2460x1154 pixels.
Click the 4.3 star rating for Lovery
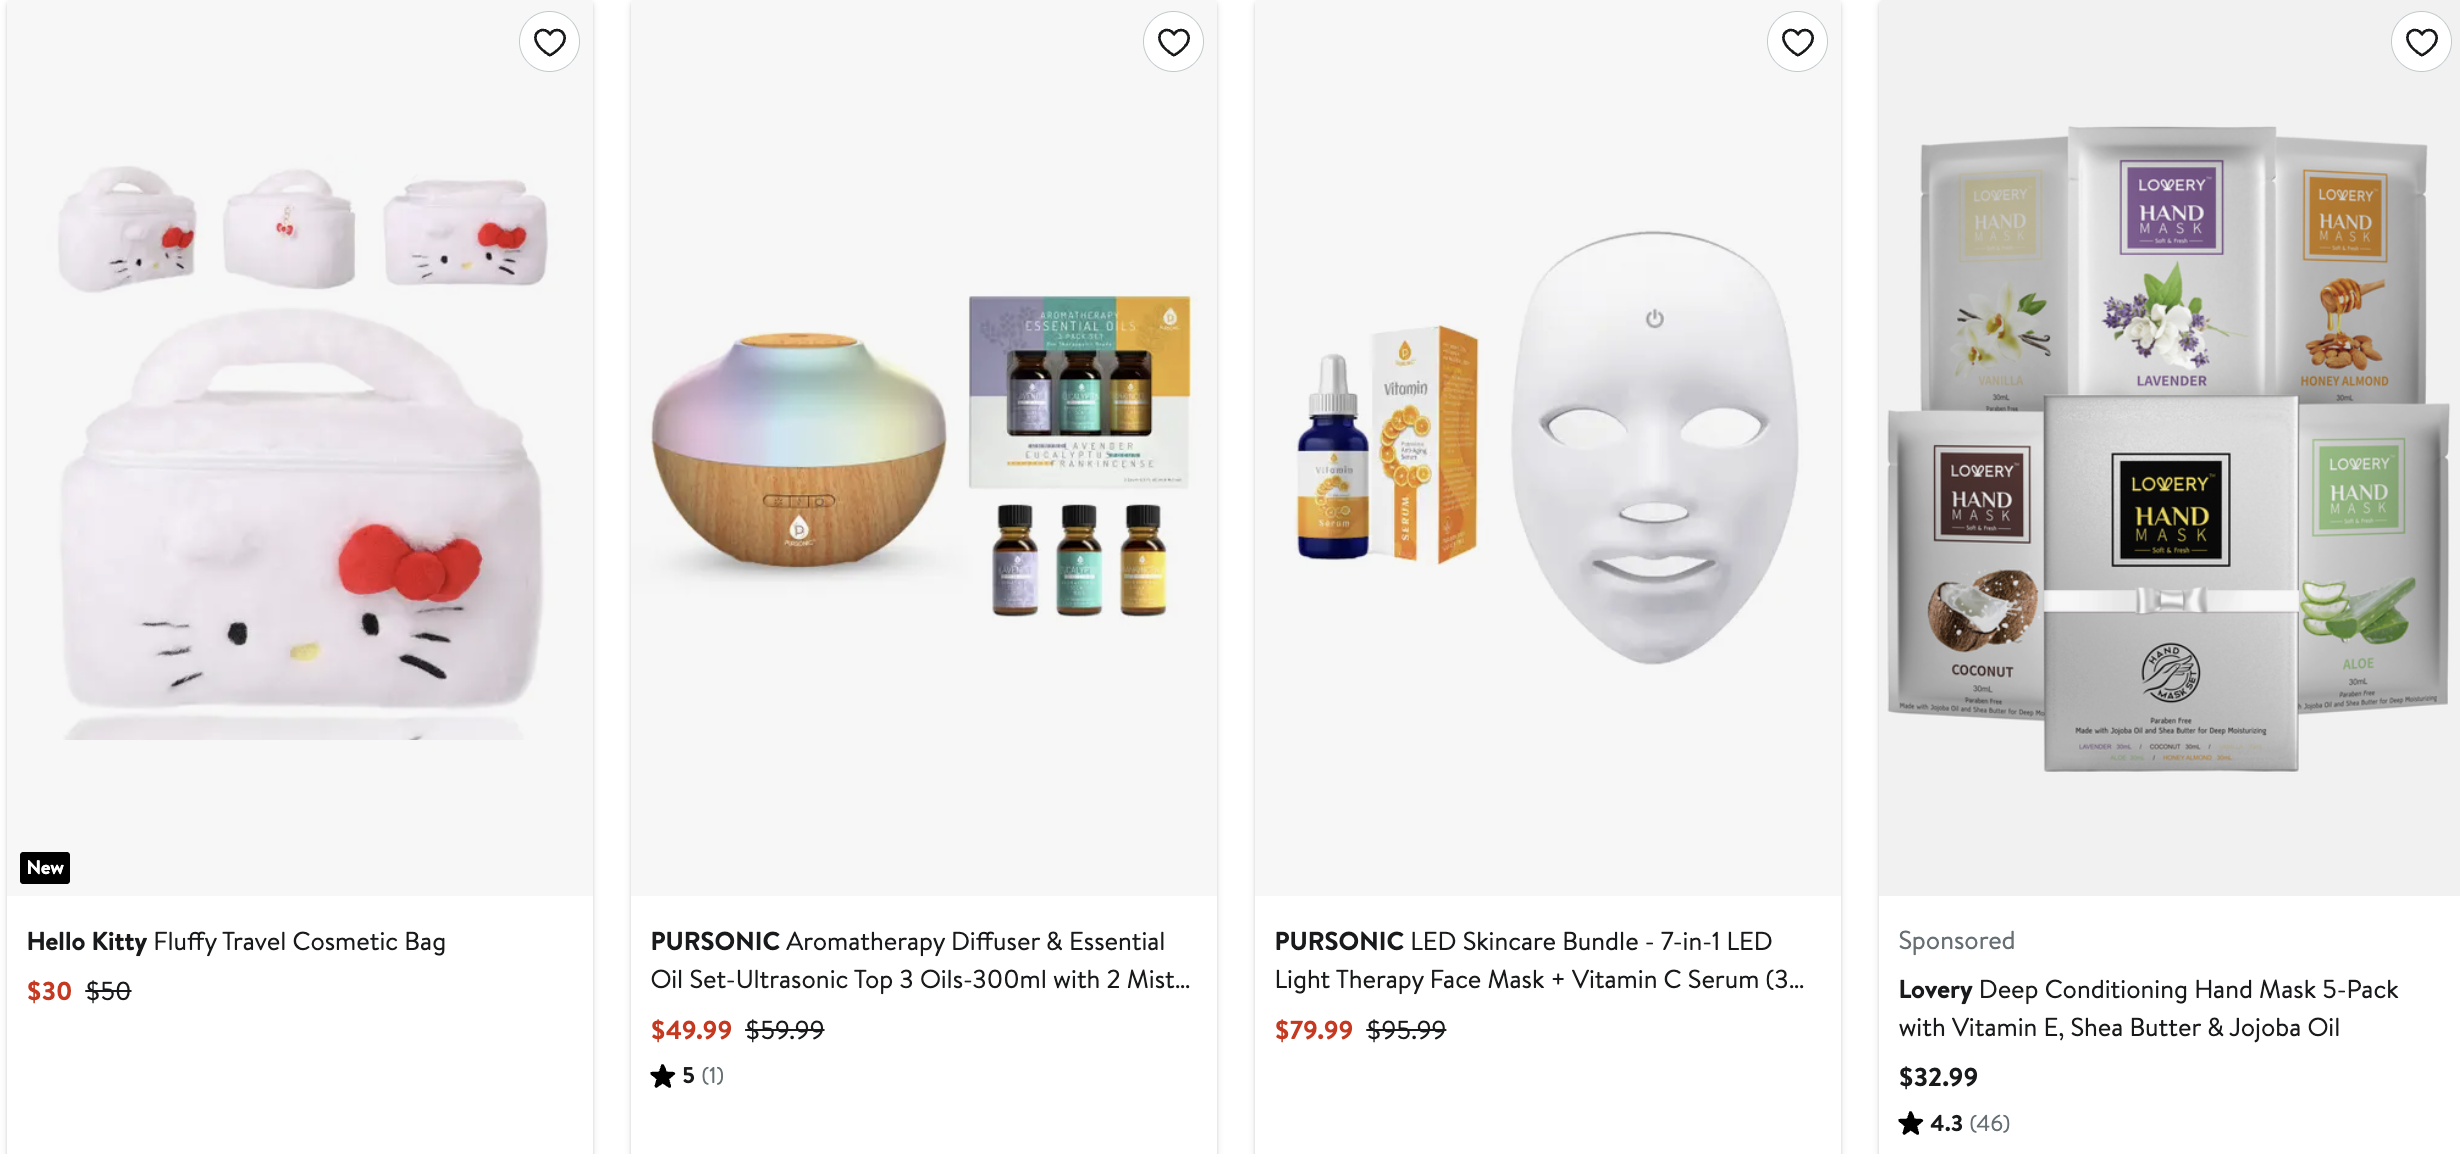pos(1954,1123)
